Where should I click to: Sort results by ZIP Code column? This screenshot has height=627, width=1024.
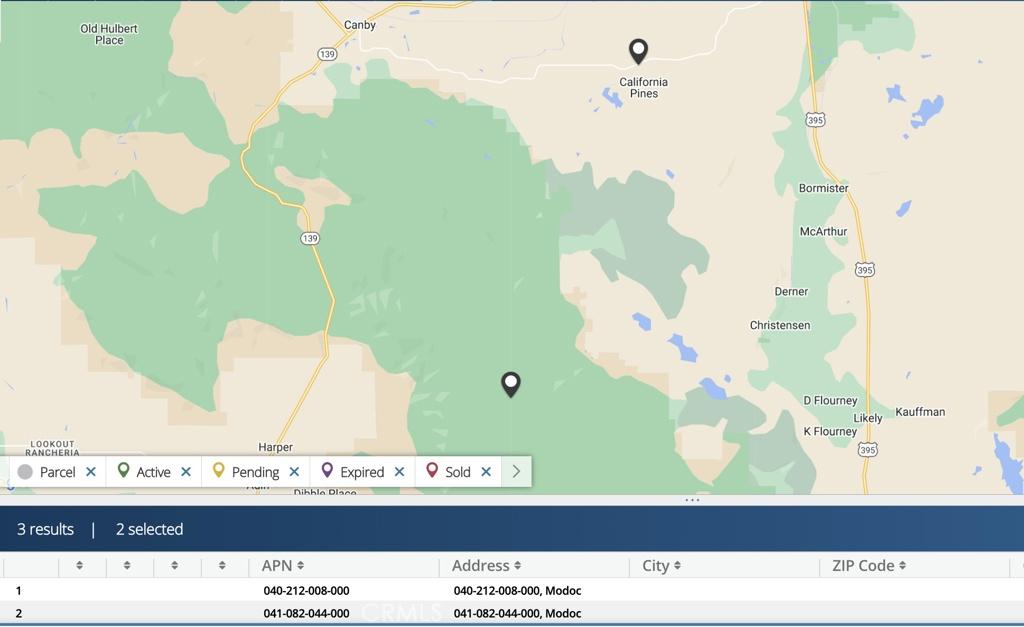(x=868, y=566)
